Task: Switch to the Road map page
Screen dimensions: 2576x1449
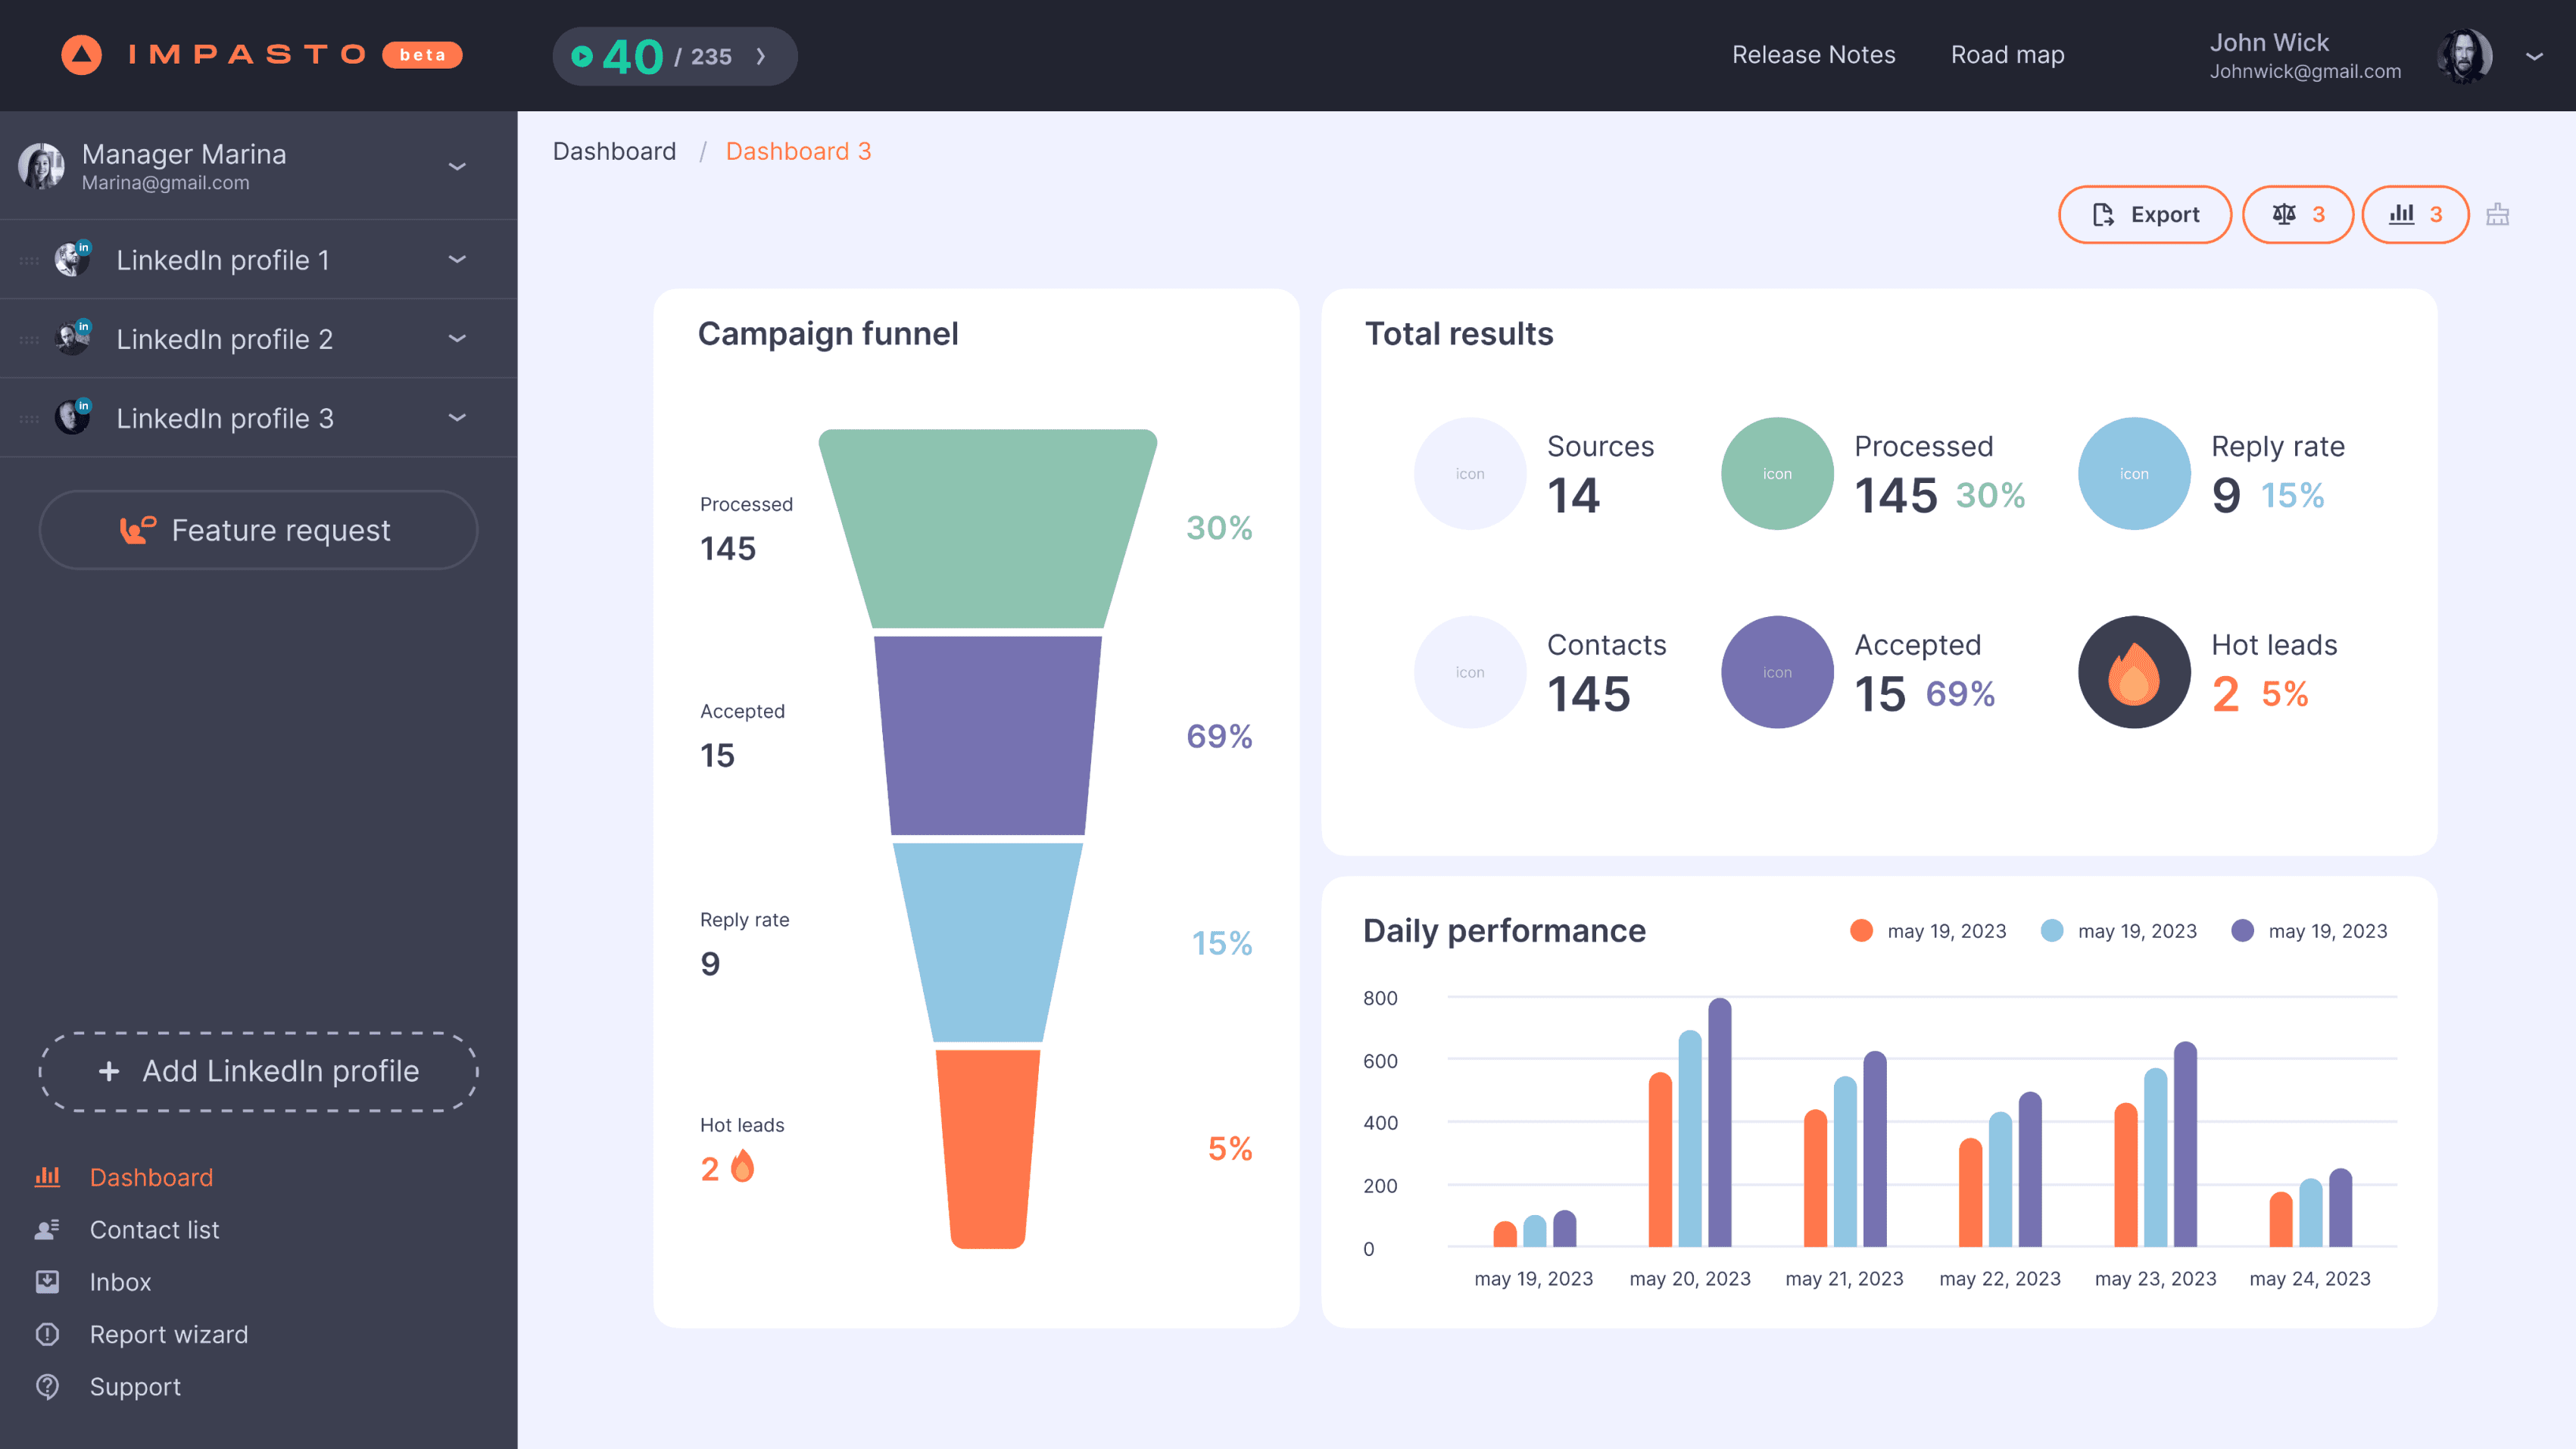Action: tap(2006, 55)
